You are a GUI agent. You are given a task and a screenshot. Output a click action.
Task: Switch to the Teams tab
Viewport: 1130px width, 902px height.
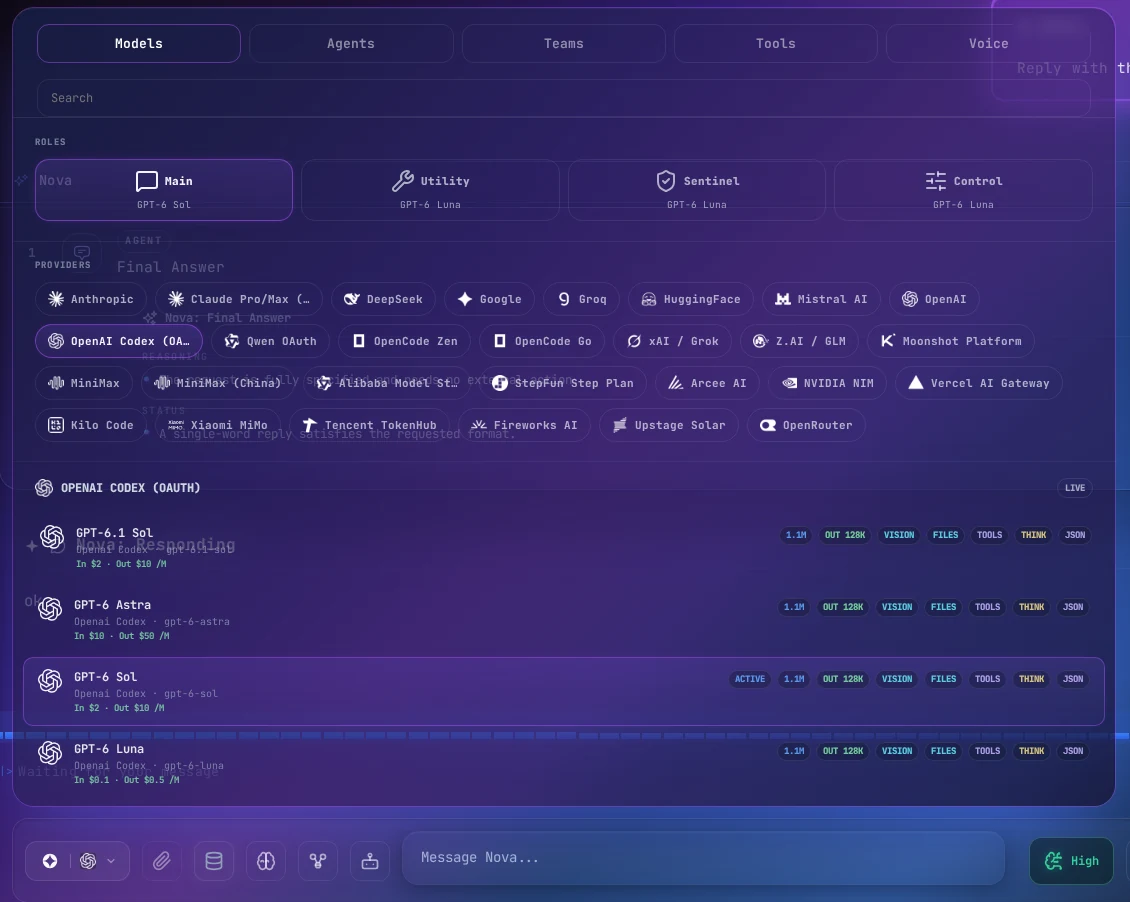[x=564, y=43]
